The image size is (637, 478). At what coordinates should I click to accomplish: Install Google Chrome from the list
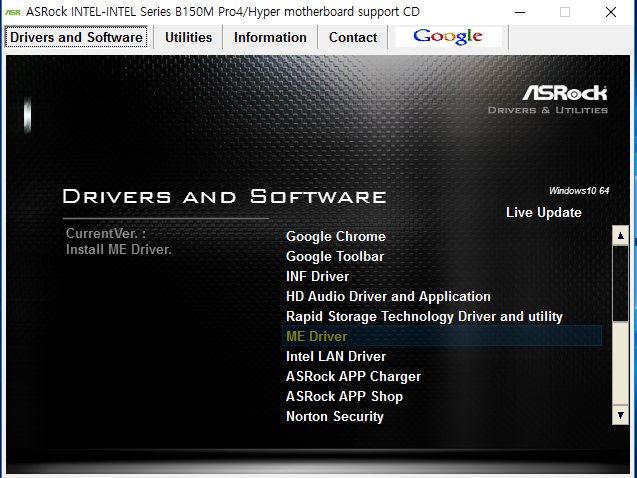pos(335,237)
